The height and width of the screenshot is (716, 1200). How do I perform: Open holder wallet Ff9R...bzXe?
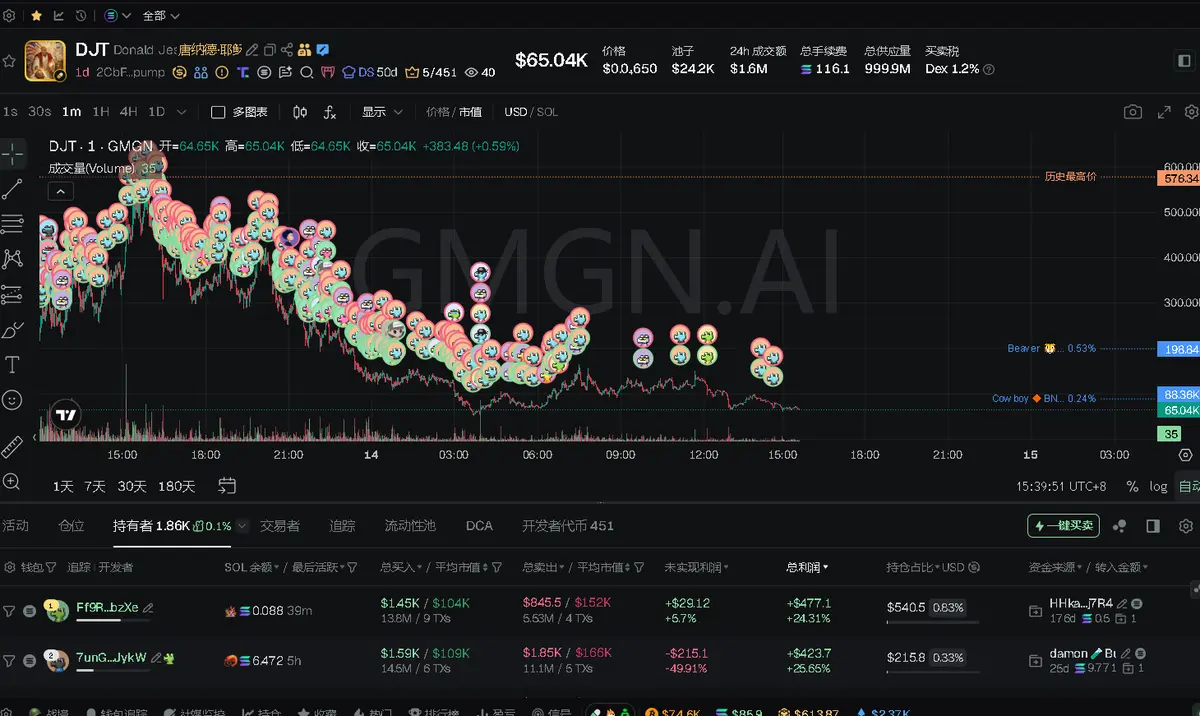tap(107, 607)
